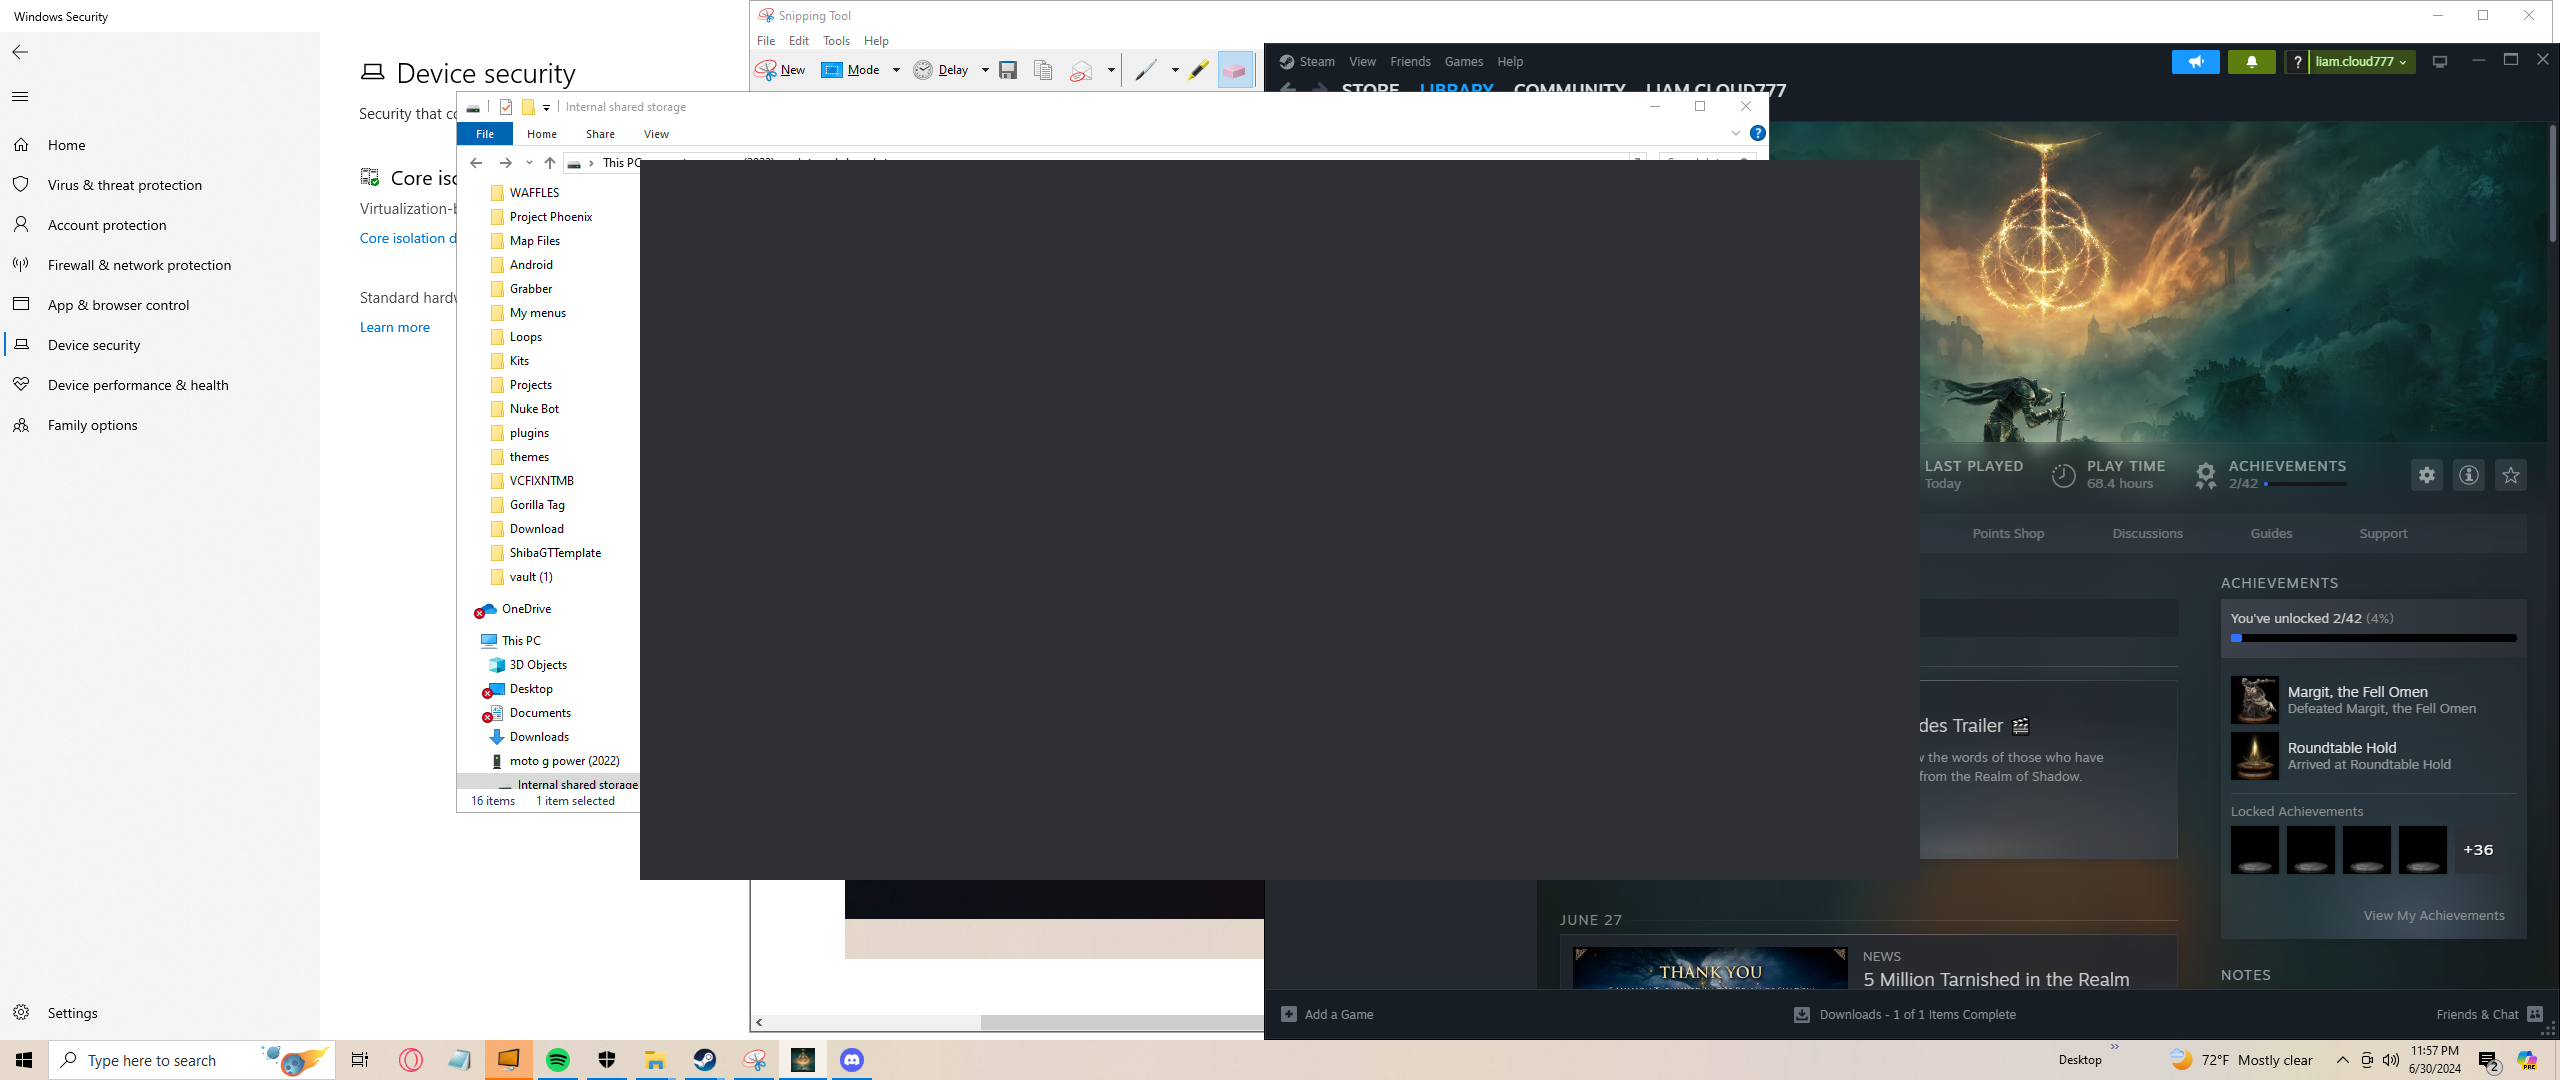Open the liam.cloud777 account dropdown
Viewport: 2560px width, 1080px height.
coord(2361,62)
